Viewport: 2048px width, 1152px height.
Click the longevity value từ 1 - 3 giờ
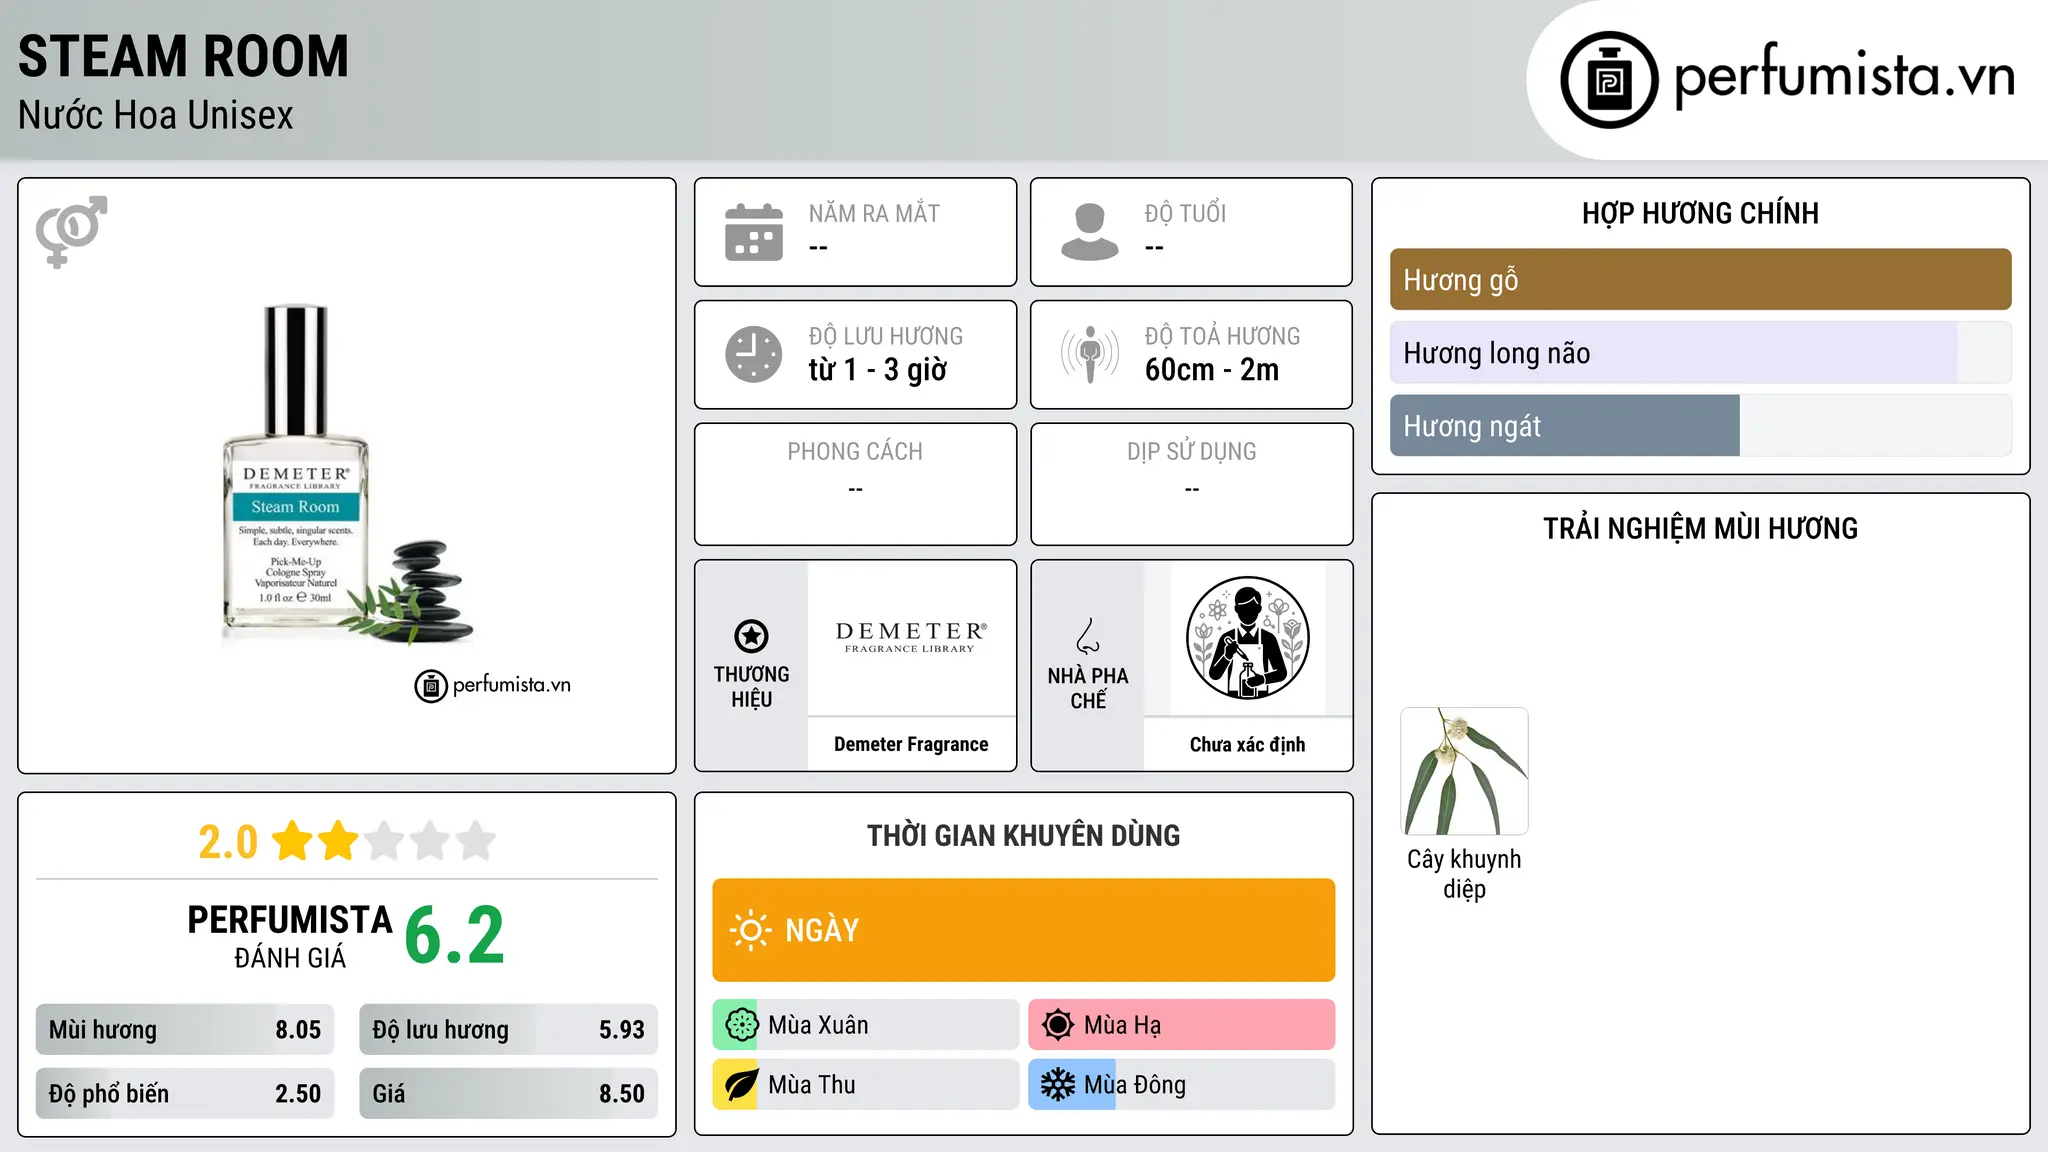[x=877, y=370]
